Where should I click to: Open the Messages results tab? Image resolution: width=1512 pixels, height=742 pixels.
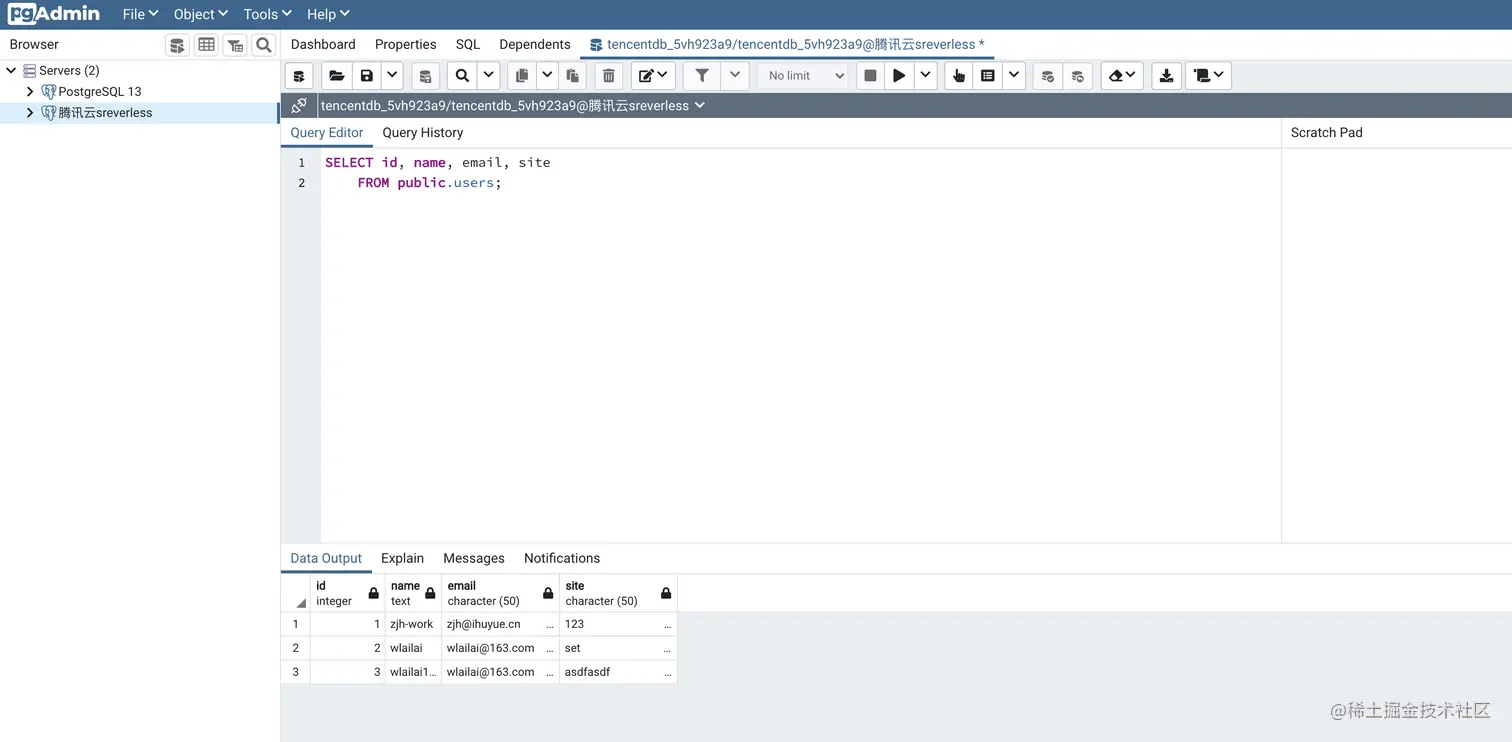click(474, 559)
